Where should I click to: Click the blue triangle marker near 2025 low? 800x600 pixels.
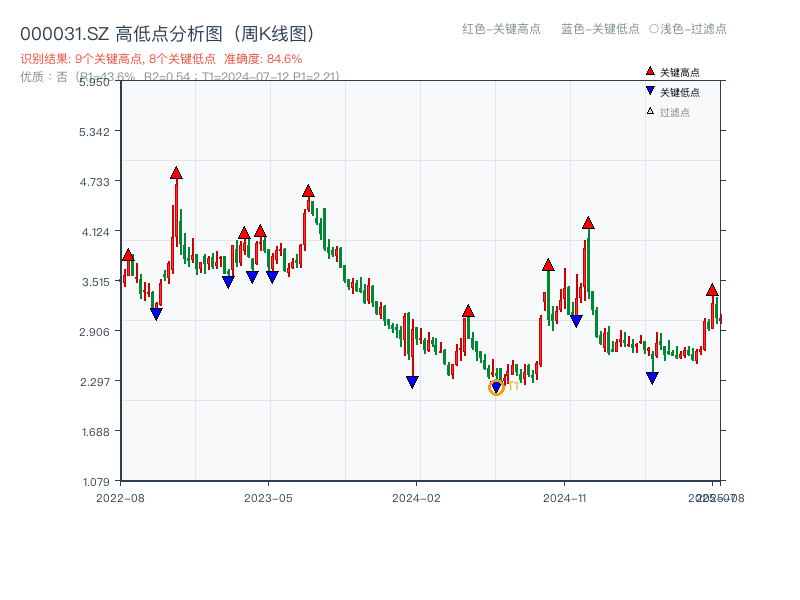pyautogui.click(x=653, y=377)
